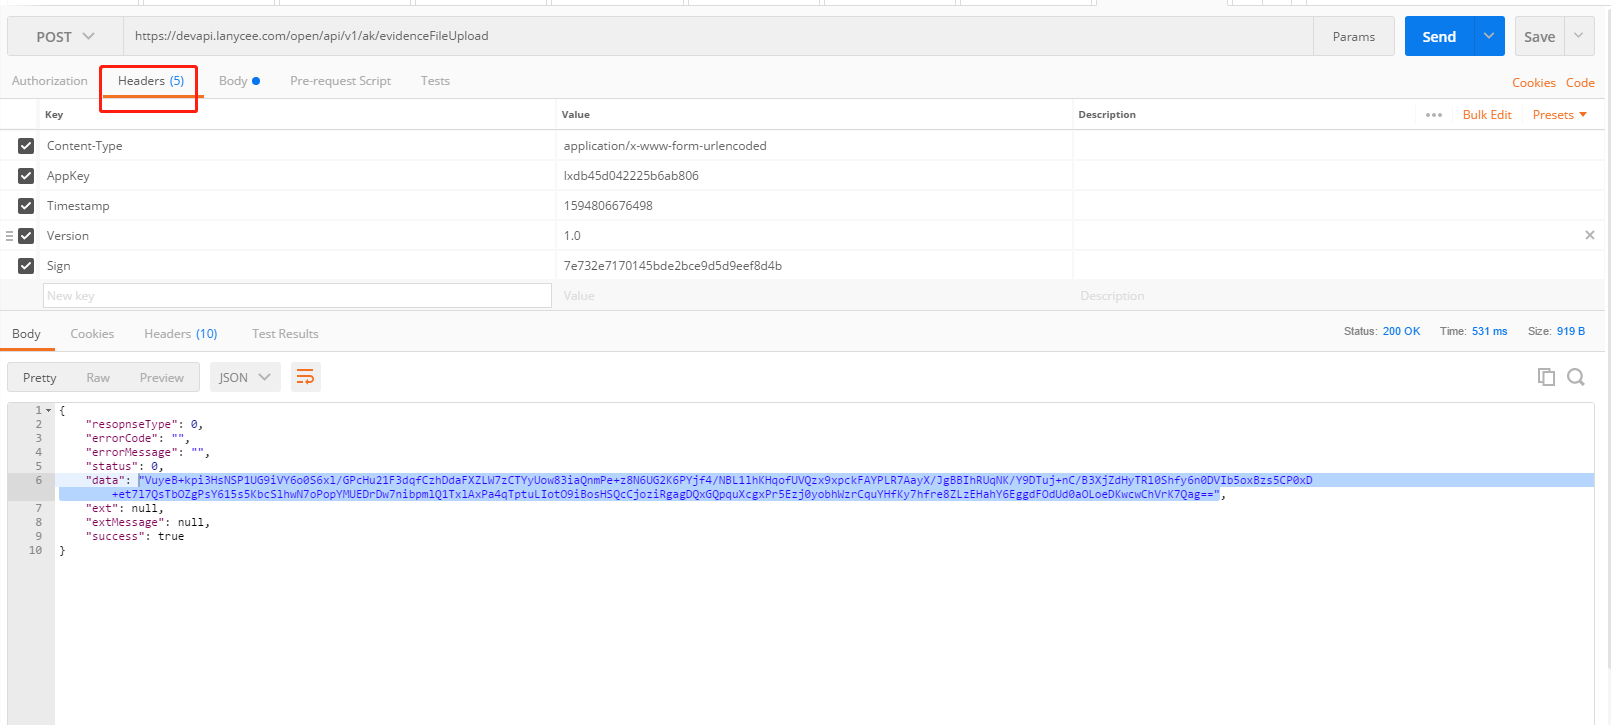Open the JSON format dropdown
1611x725 pixels.
click(x=245, y=378)
